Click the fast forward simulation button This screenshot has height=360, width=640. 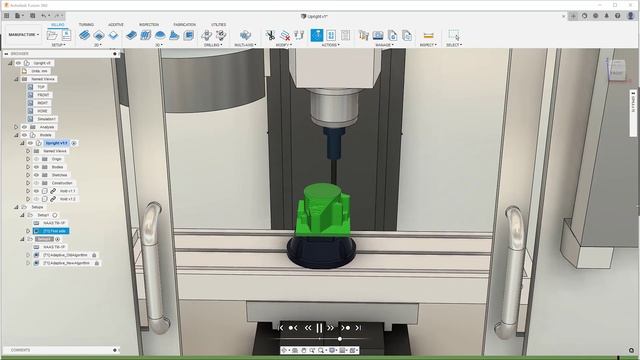pyautogui.click(x=331, y=328)
